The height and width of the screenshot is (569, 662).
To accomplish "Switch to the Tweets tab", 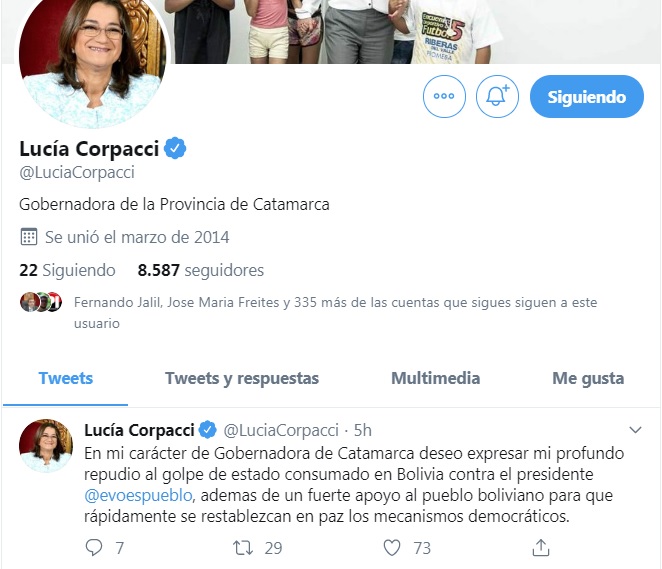I will (x=65, y=378).
